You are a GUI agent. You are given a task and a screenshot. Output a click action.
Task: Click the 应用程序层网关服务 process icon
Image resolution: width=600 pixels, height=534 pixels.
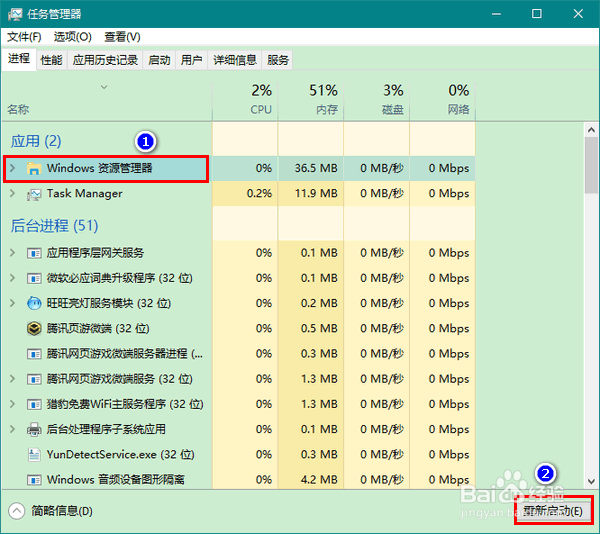tap(34, 253)
